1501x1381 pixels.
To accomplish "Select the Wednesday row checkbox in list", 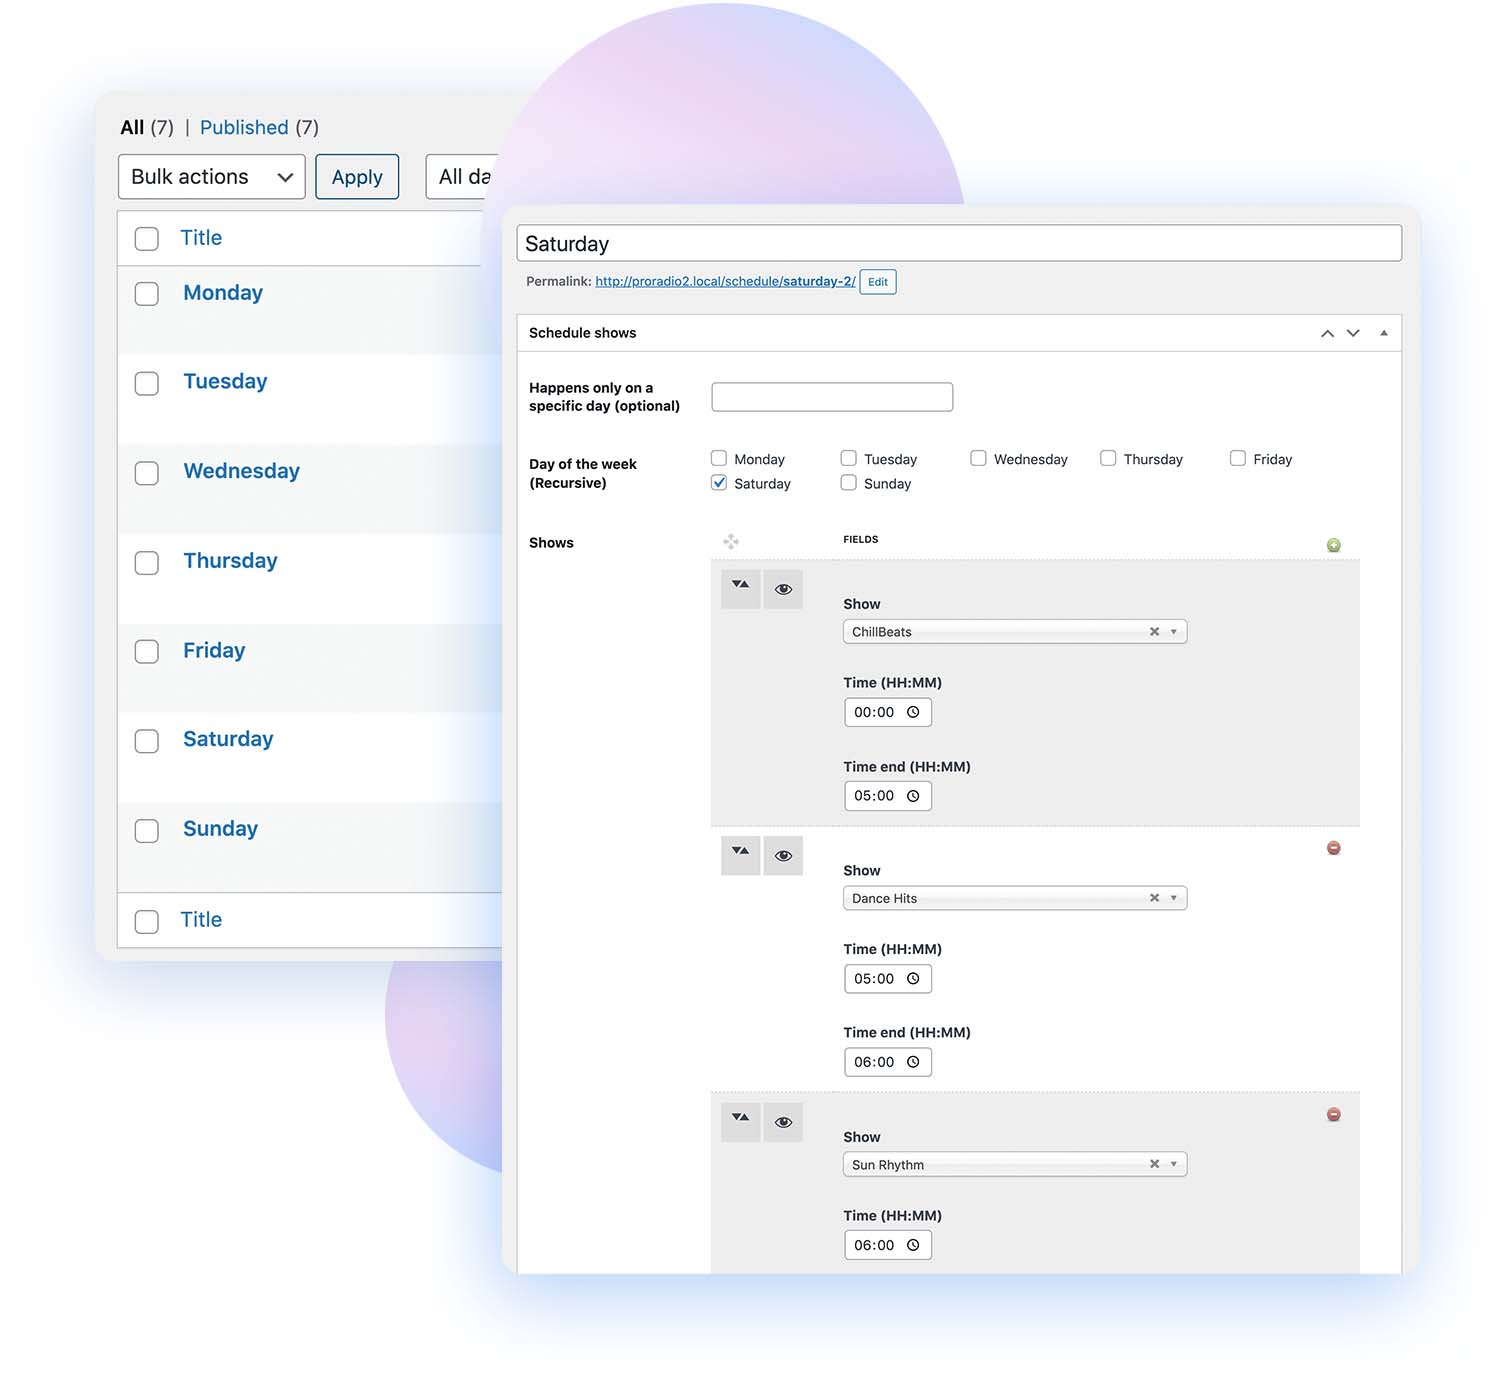I will tap(147, 473).
